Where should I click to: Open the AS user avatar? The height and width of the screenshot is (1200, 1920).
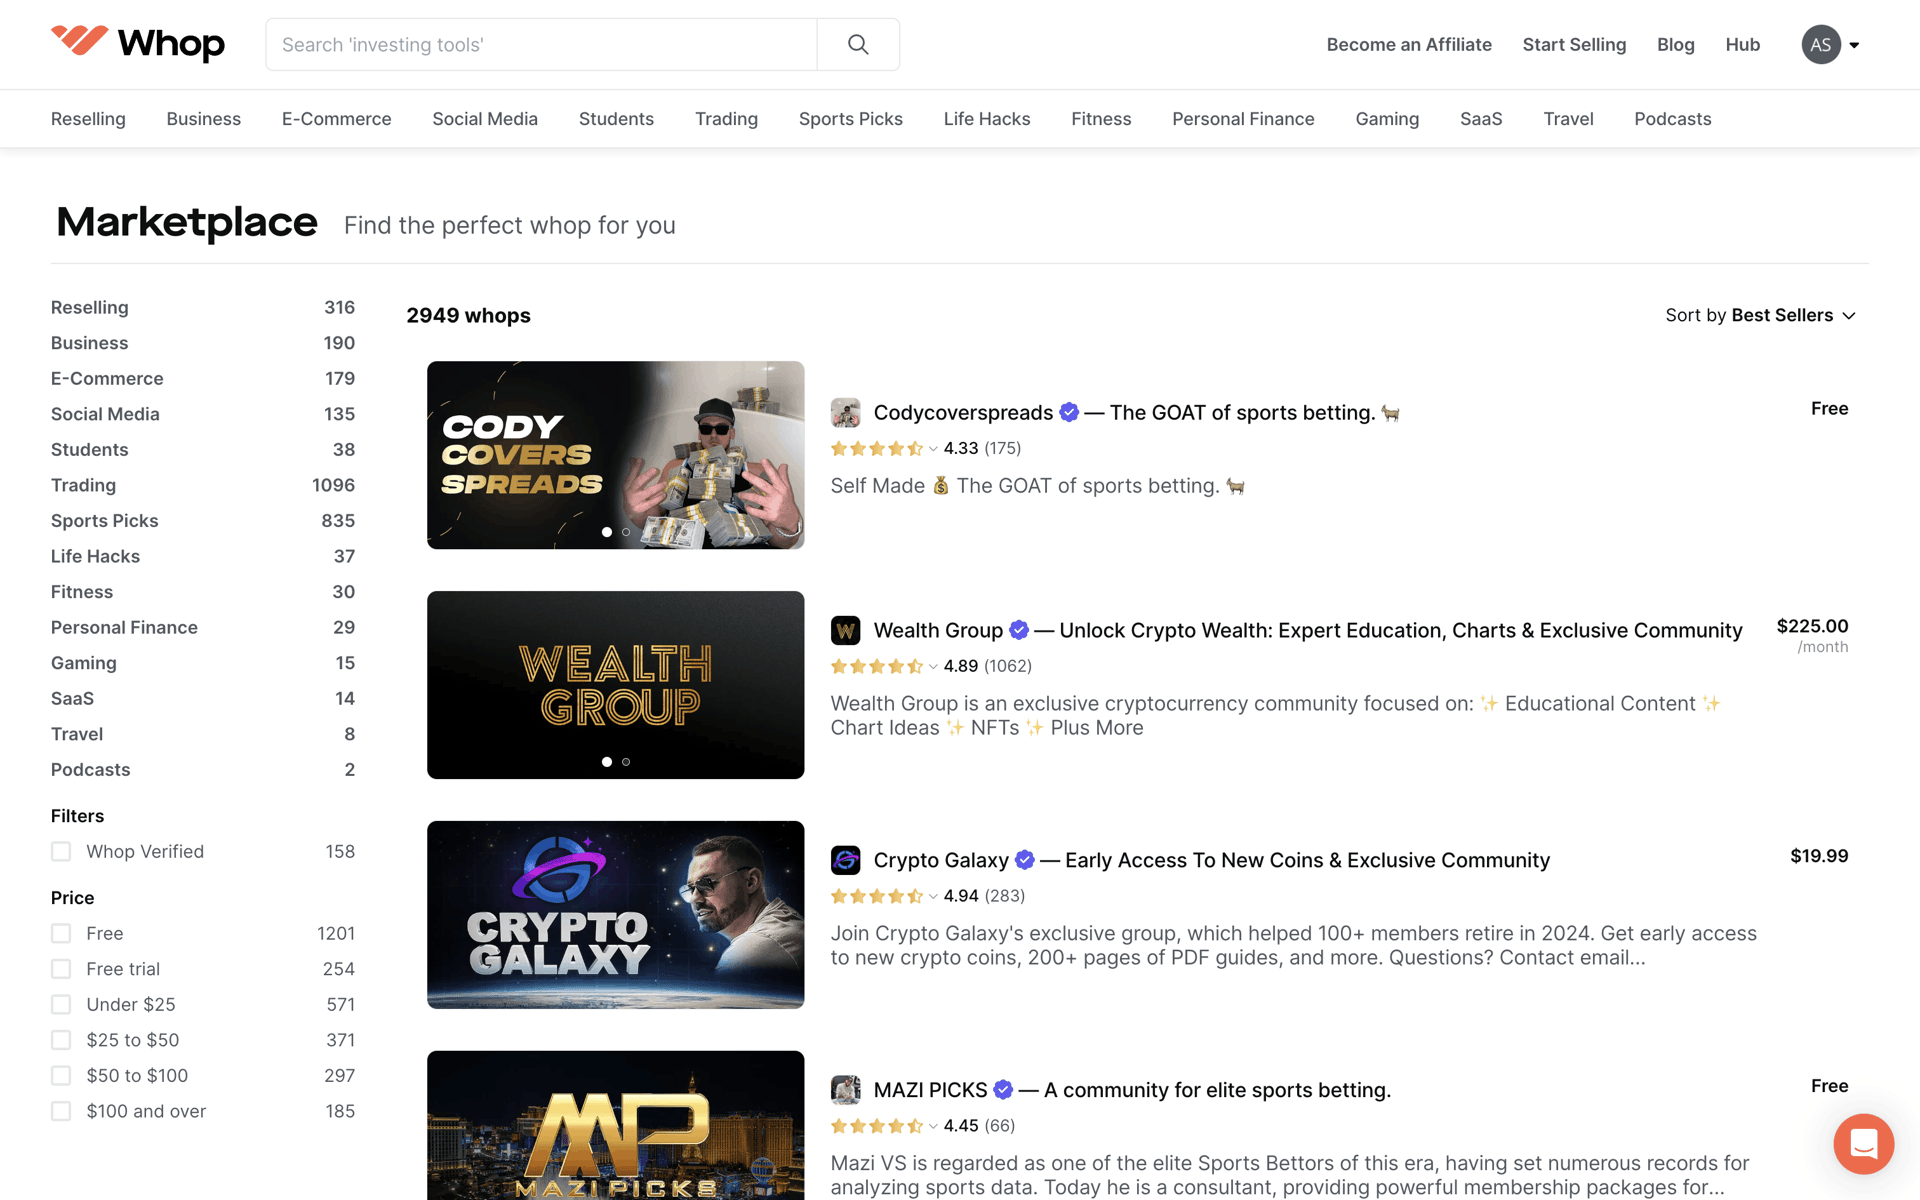(1821, 44)
